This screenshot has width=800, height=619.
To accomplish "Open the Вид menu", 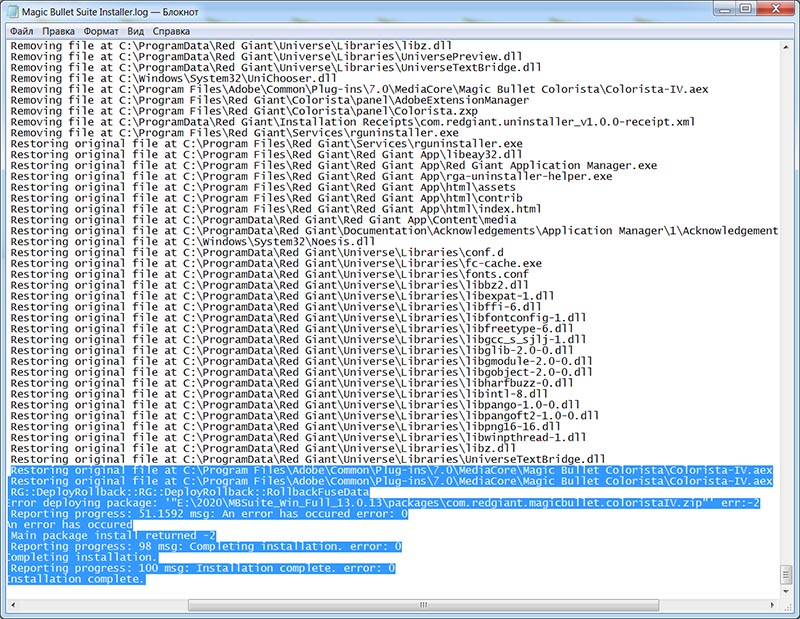I will (x=135, y=31).
